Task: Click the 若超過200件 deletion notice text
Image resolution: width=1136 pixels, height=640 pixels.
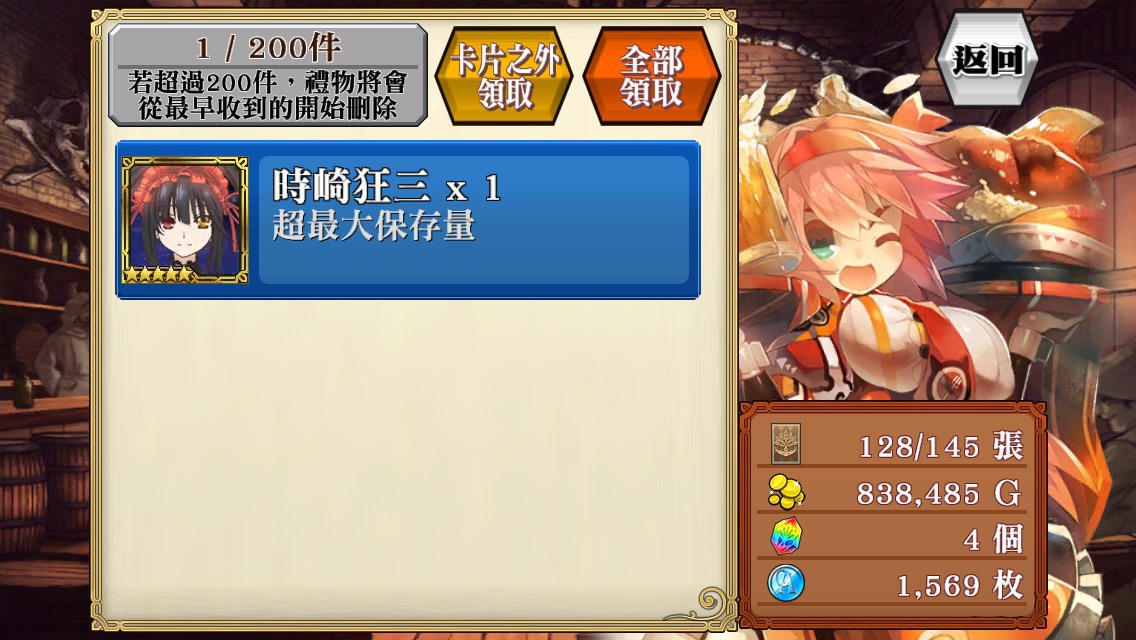Action: [267, 95]
